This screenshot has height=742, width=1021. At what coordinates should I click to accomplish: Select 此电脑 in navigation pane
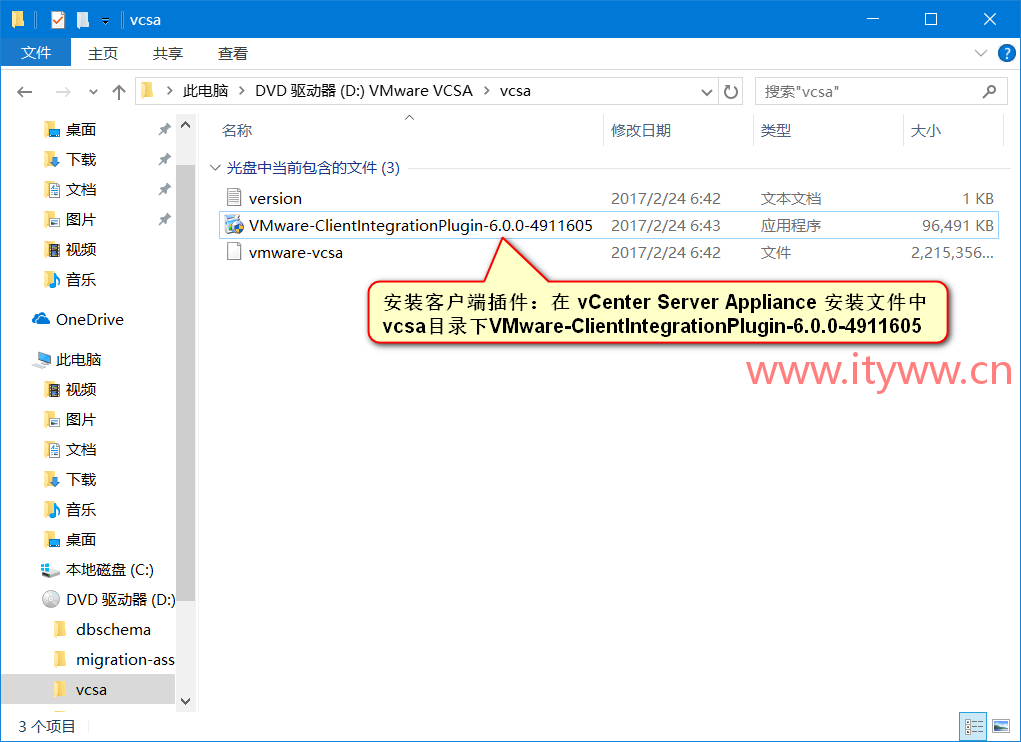pyautogui.click(x=78, y=360)
